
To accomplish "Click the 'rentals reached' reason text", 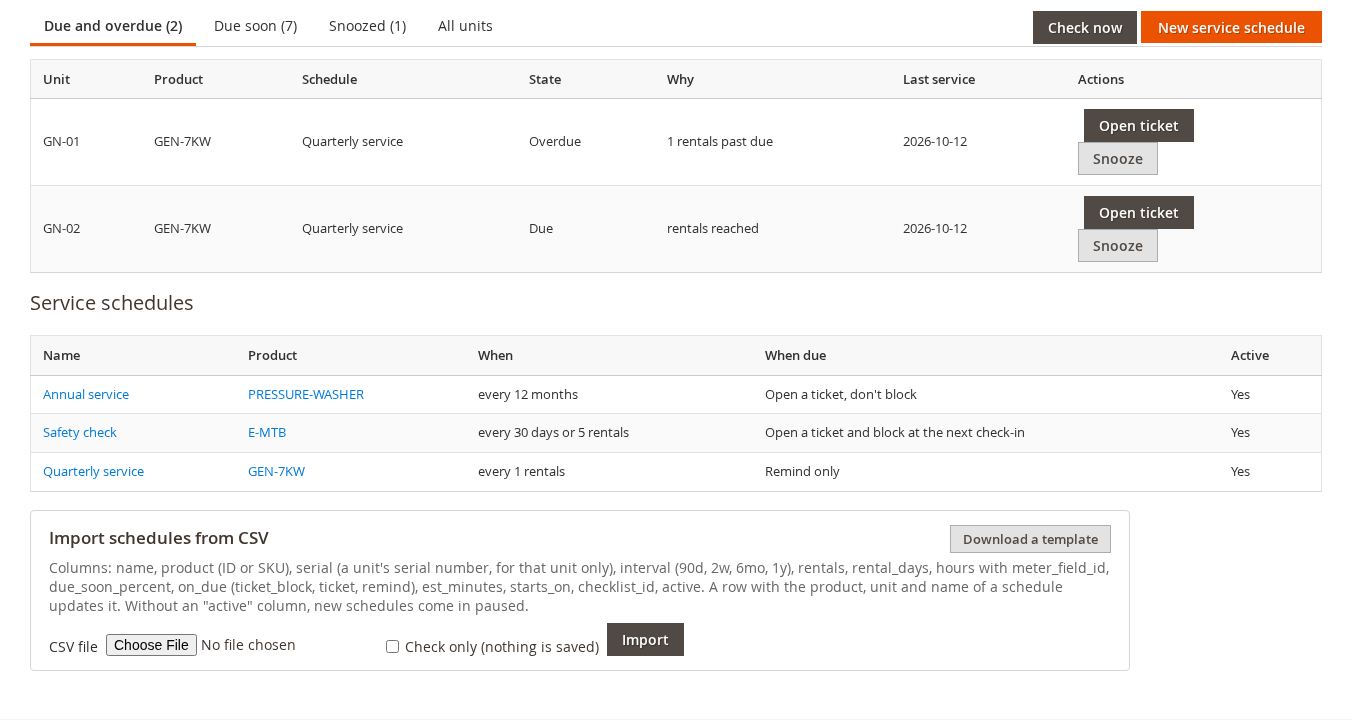I will [713, 229].
